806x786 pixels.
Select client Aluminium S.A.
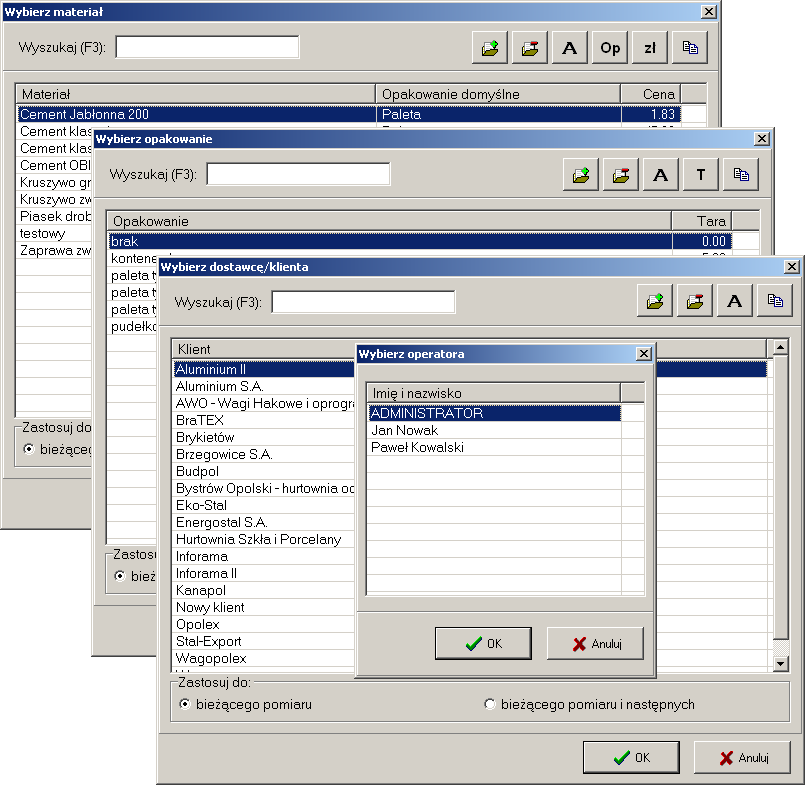264,386
